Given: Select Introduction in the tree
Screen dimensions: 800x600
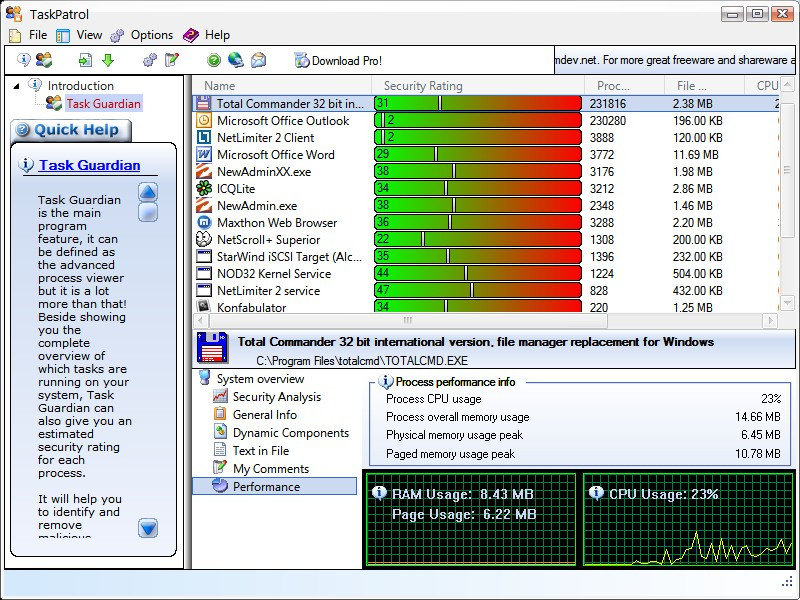Looking at the screenshot, I should pos(81,85).
